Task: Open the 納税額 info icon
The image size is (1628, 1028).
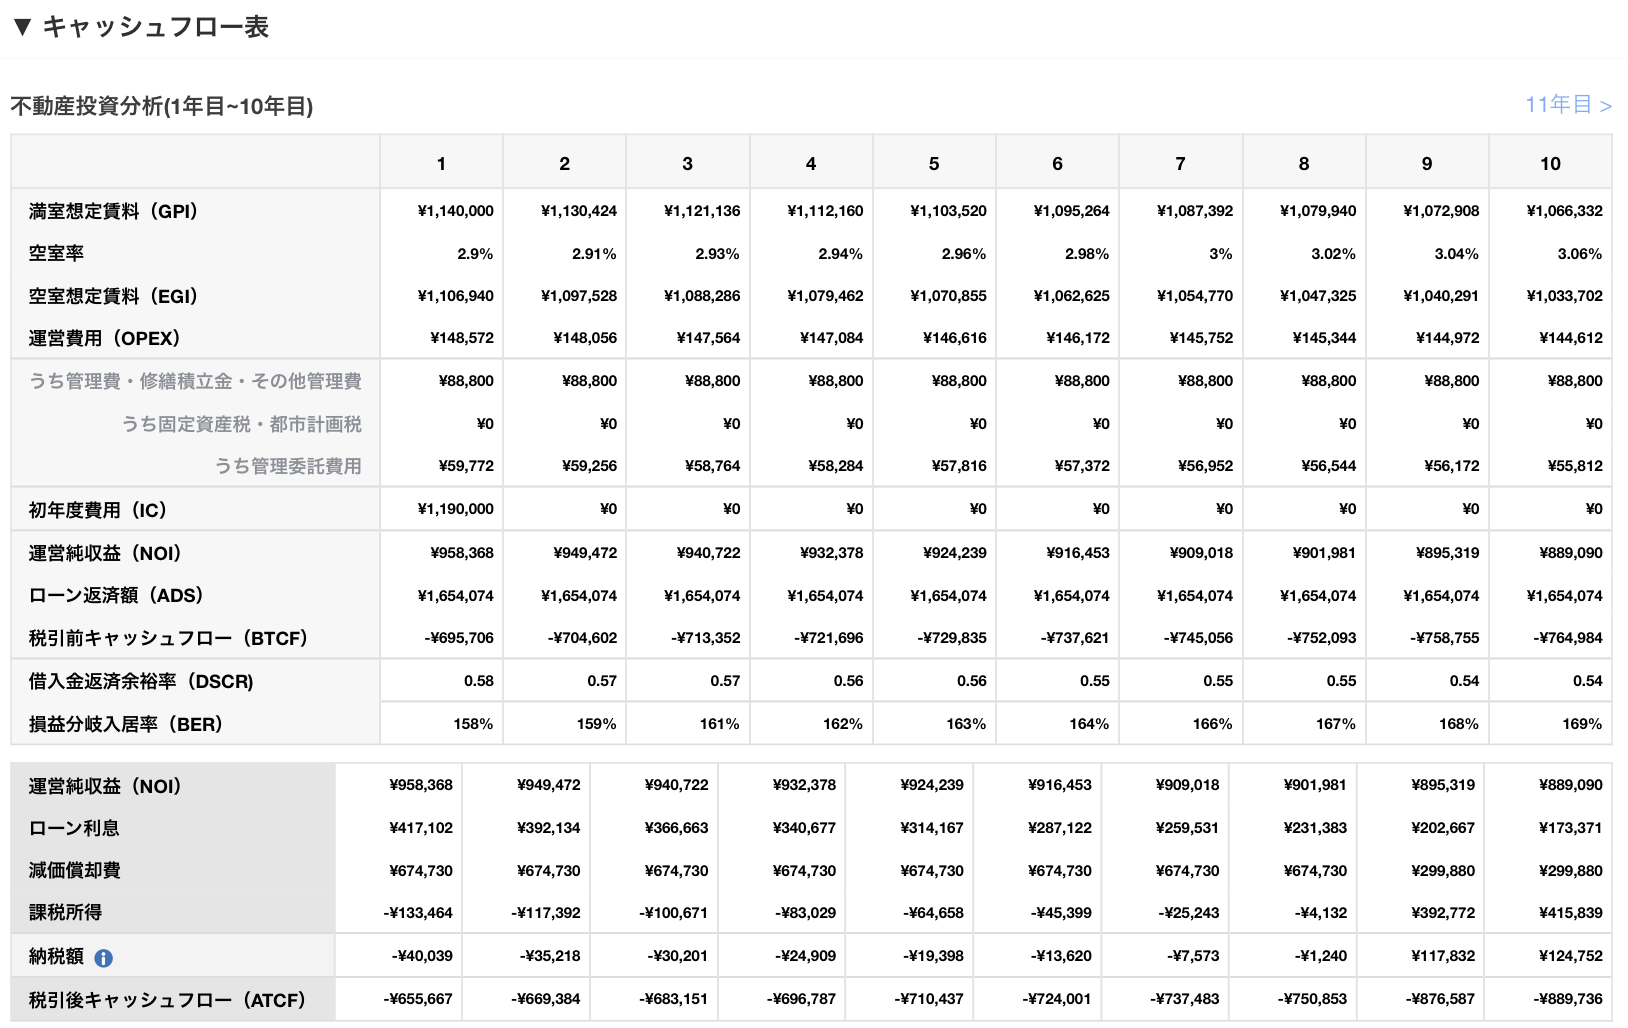Action: point(103,958)
